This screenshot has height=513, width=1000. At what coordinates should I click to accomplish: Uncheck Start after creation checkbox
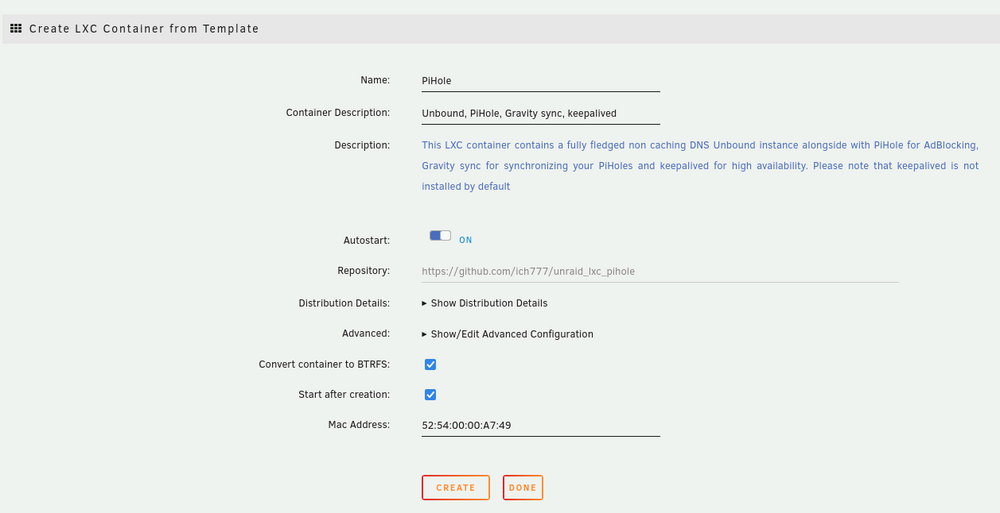pos(430,395)
